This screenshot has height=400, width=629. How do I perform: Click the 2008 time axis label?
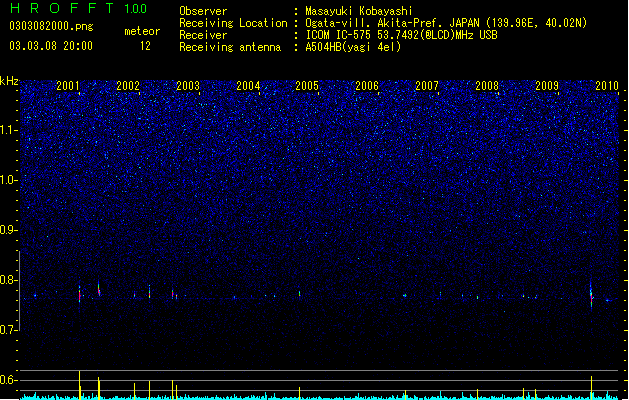tap(487, 85)
